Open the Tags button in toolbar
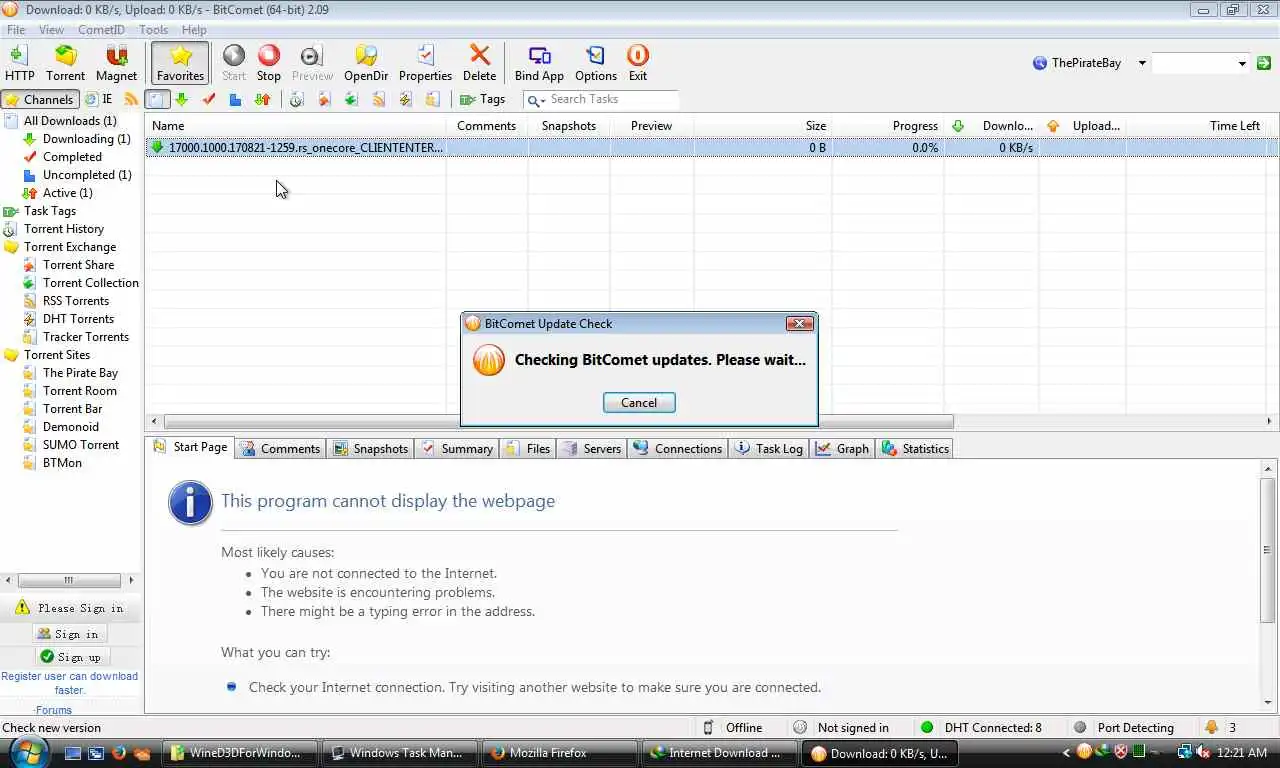1280x768 pixels. pyautogui.click(x=482, y=99)
